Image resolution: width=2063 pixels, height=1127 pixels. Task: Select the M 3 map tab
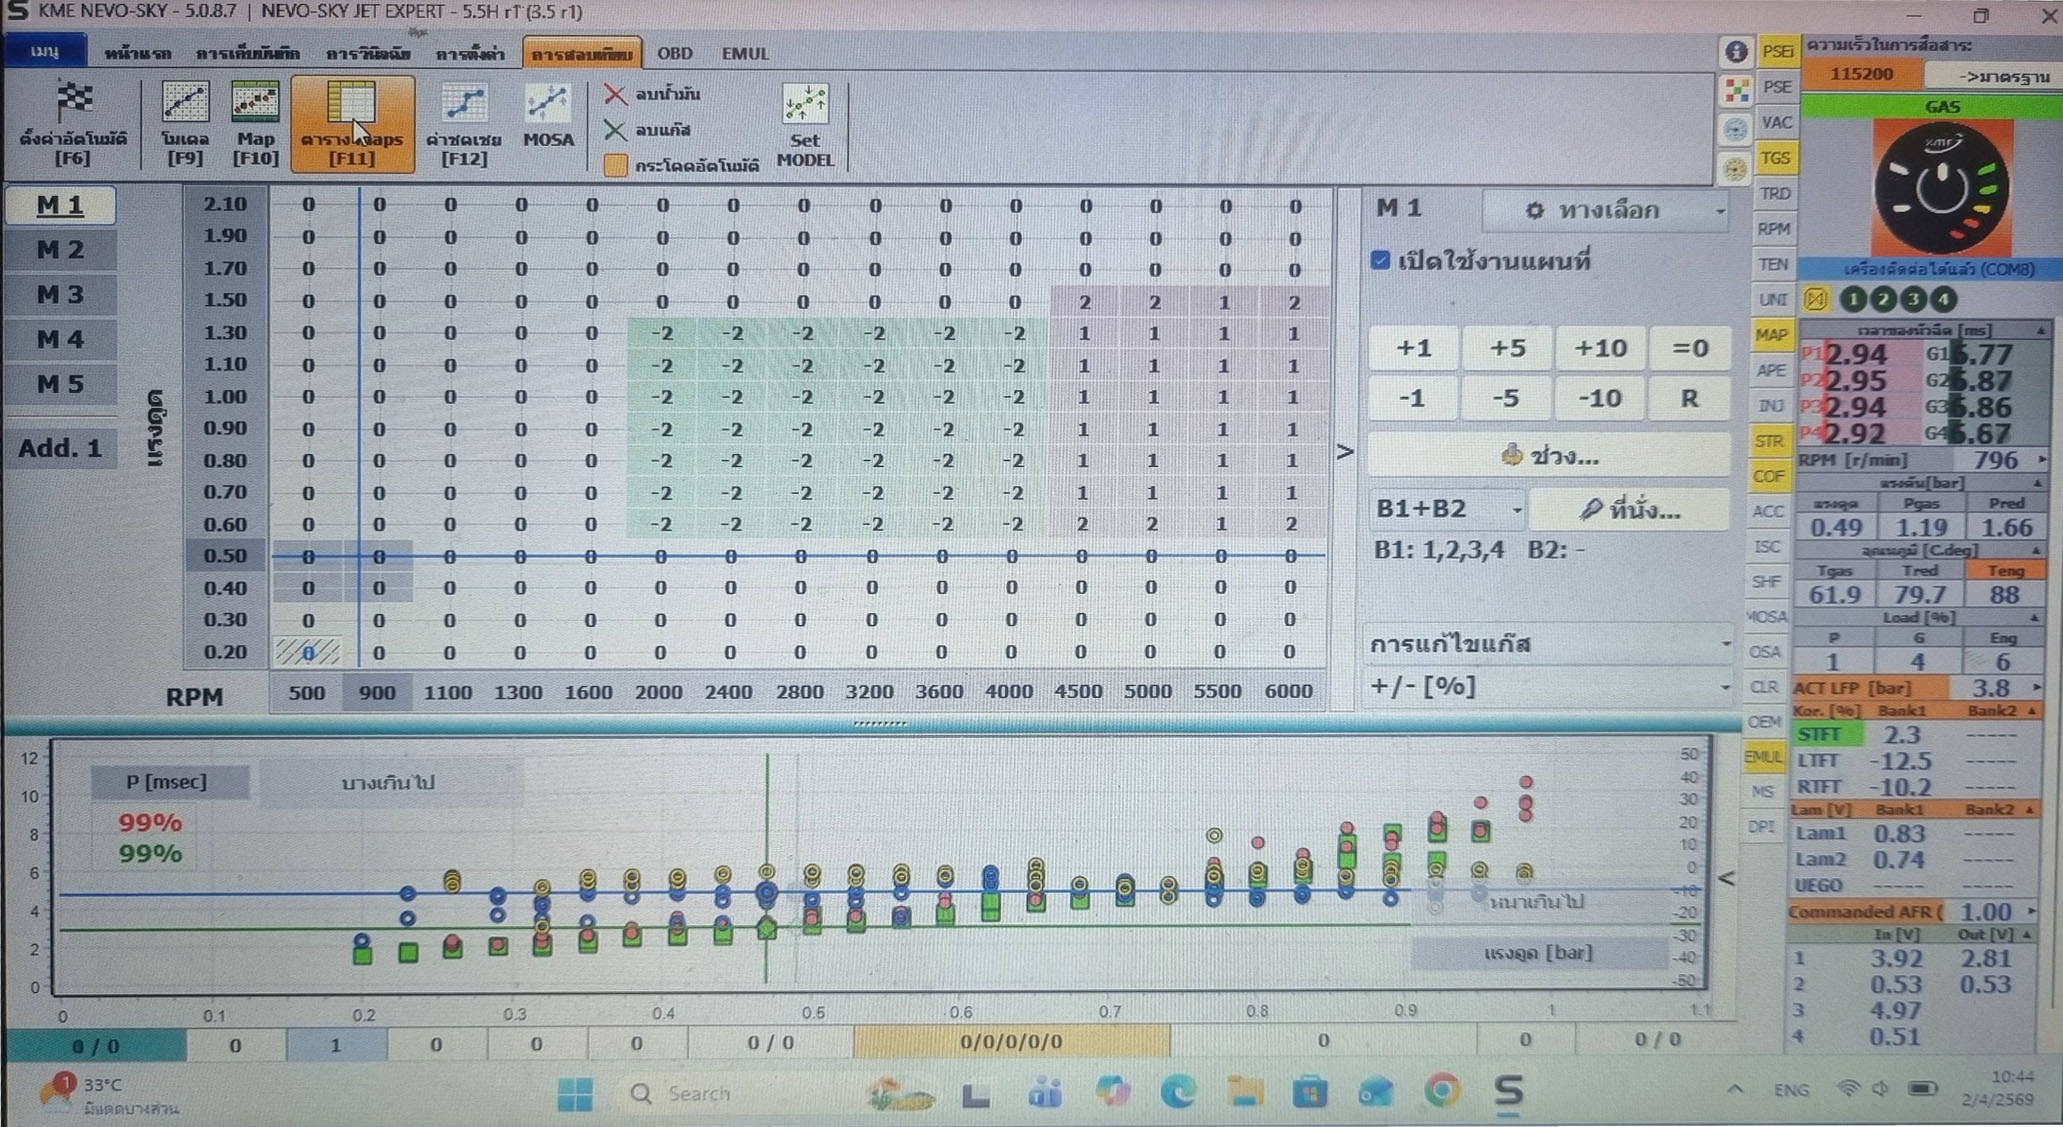60,295
